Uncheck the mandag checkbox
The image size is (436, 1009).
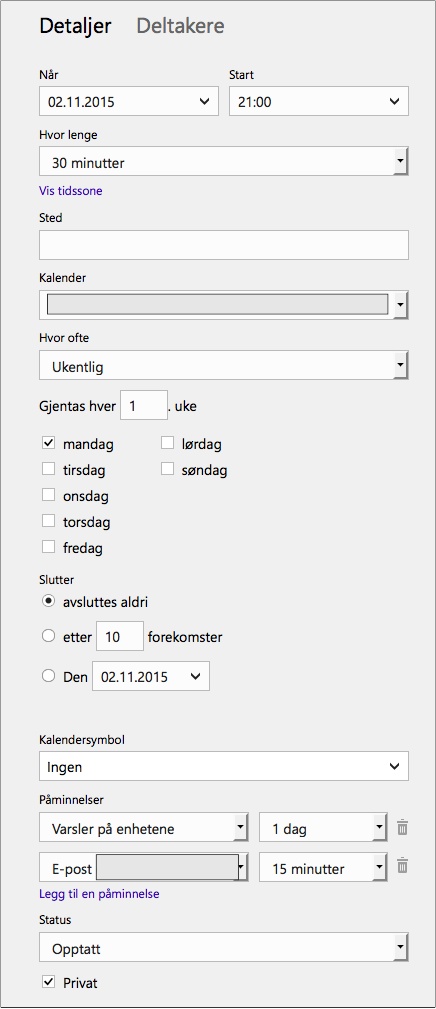click(x=48, y=443)
